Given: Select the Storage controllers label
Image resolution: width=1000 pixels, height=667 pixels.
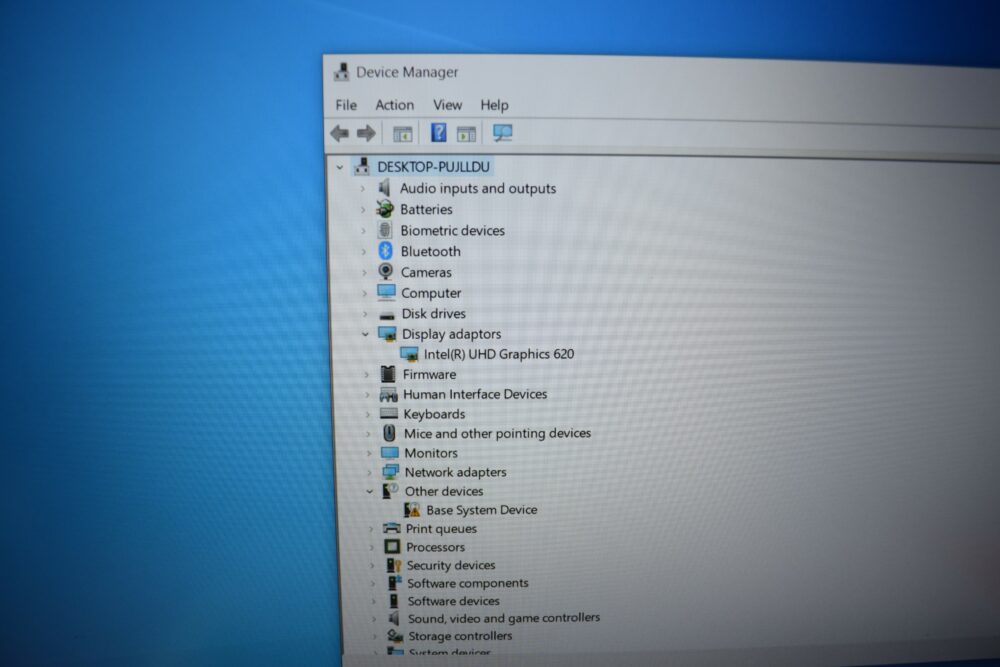Looking at the screenshot, I should [460, 636].
